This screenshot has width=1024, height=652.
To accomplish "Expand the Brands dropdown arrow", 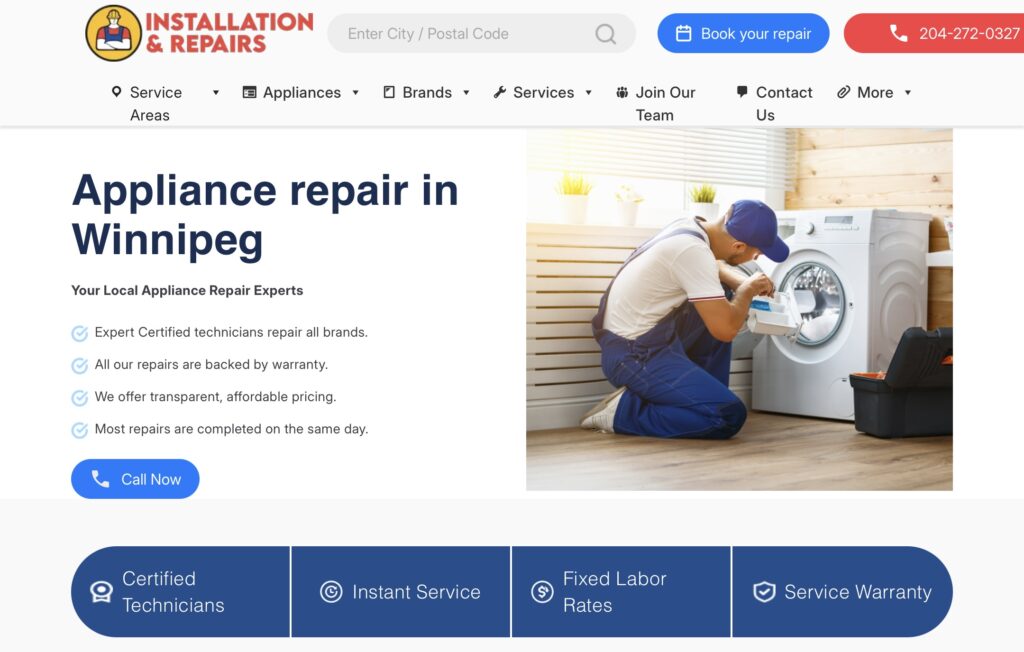I will pyautogui.click(x=466, y=93).
